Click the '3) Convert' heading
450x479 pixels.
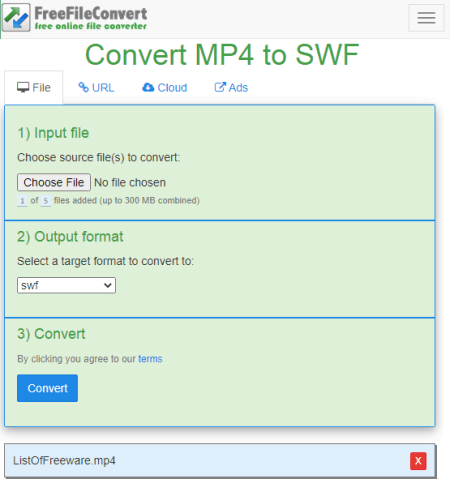tap(51, 334)
